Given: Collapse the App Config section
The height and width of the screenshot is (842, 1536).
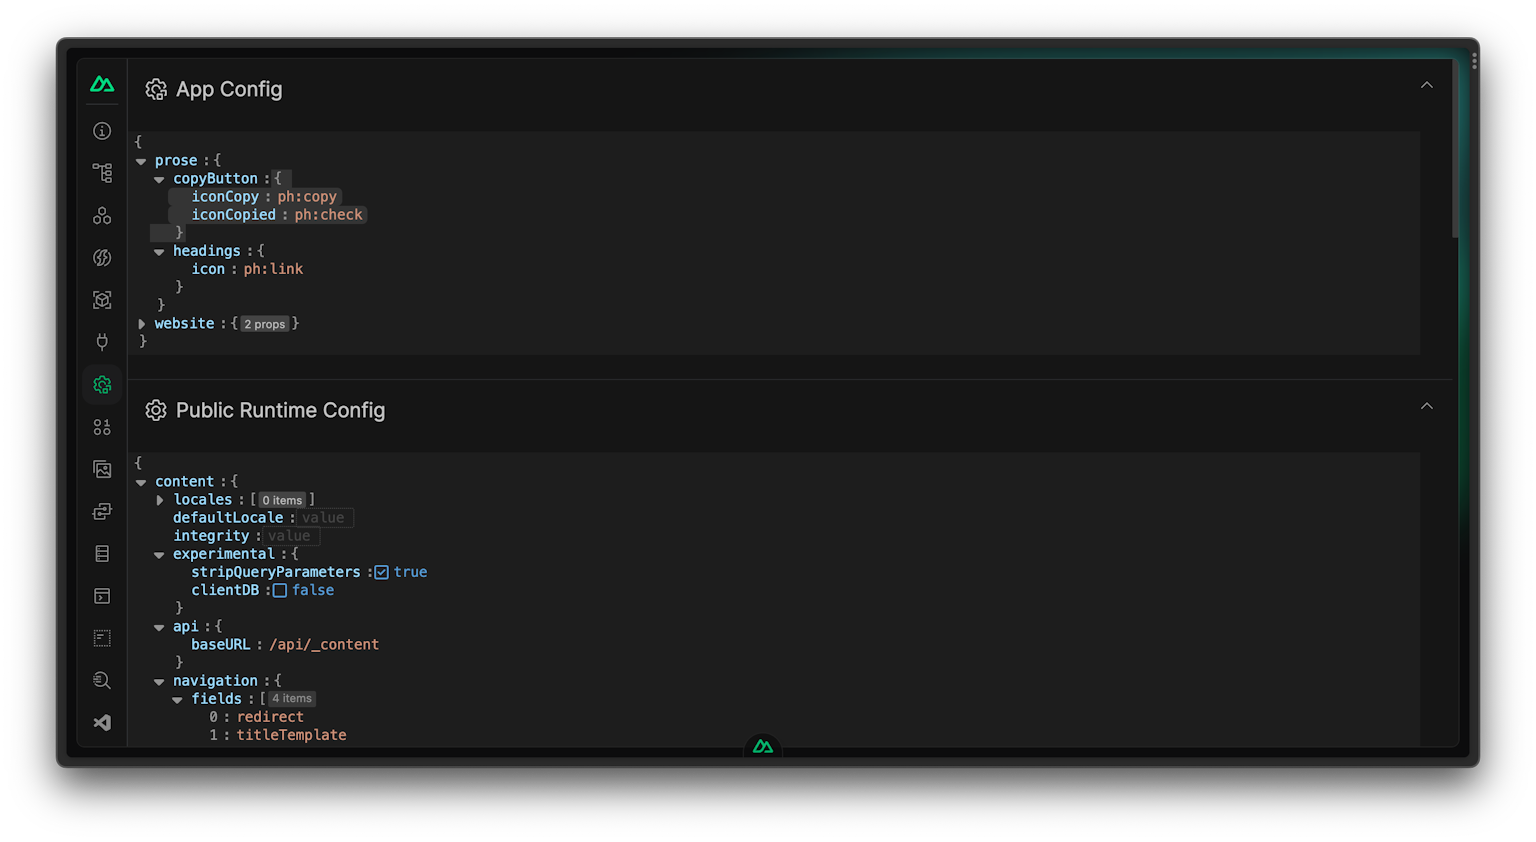Looking at the screenshot, I should coord(1427,86).
